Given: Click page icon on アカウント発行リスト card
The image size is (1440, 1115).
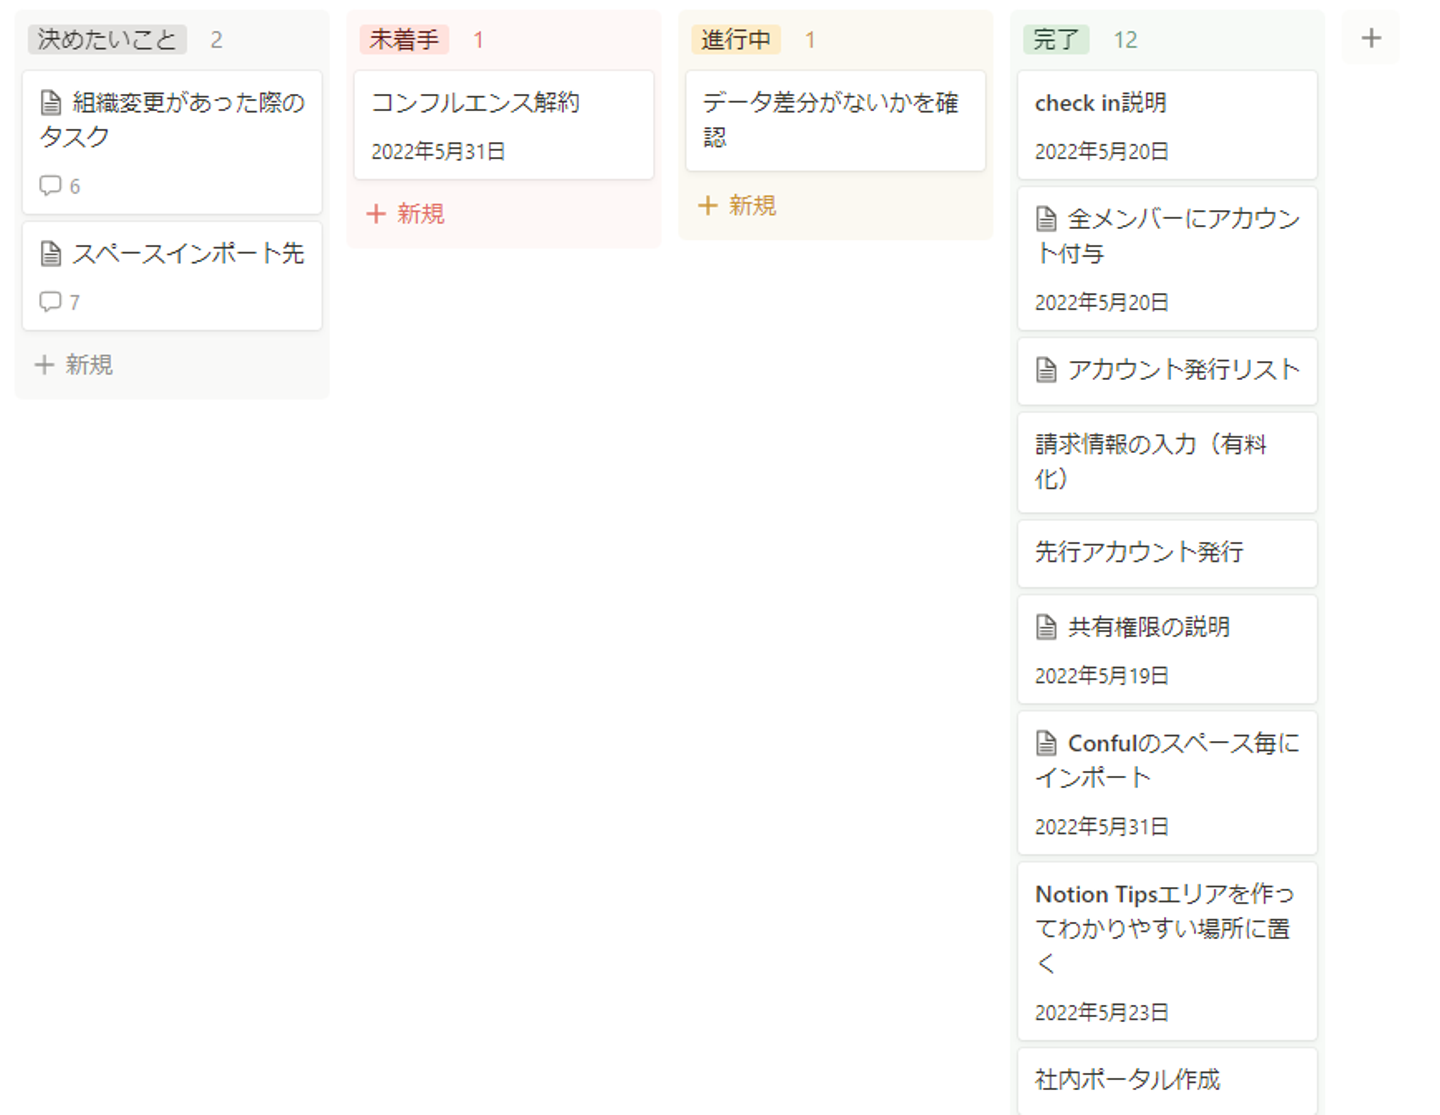Looking at the screenshot, I should coord(1046,370).
